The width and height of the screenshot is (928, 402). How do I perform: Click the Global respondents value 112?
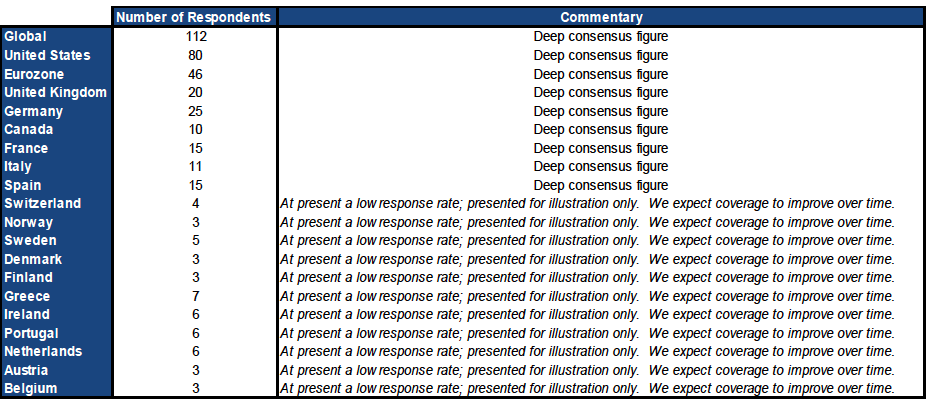[195, 37]
